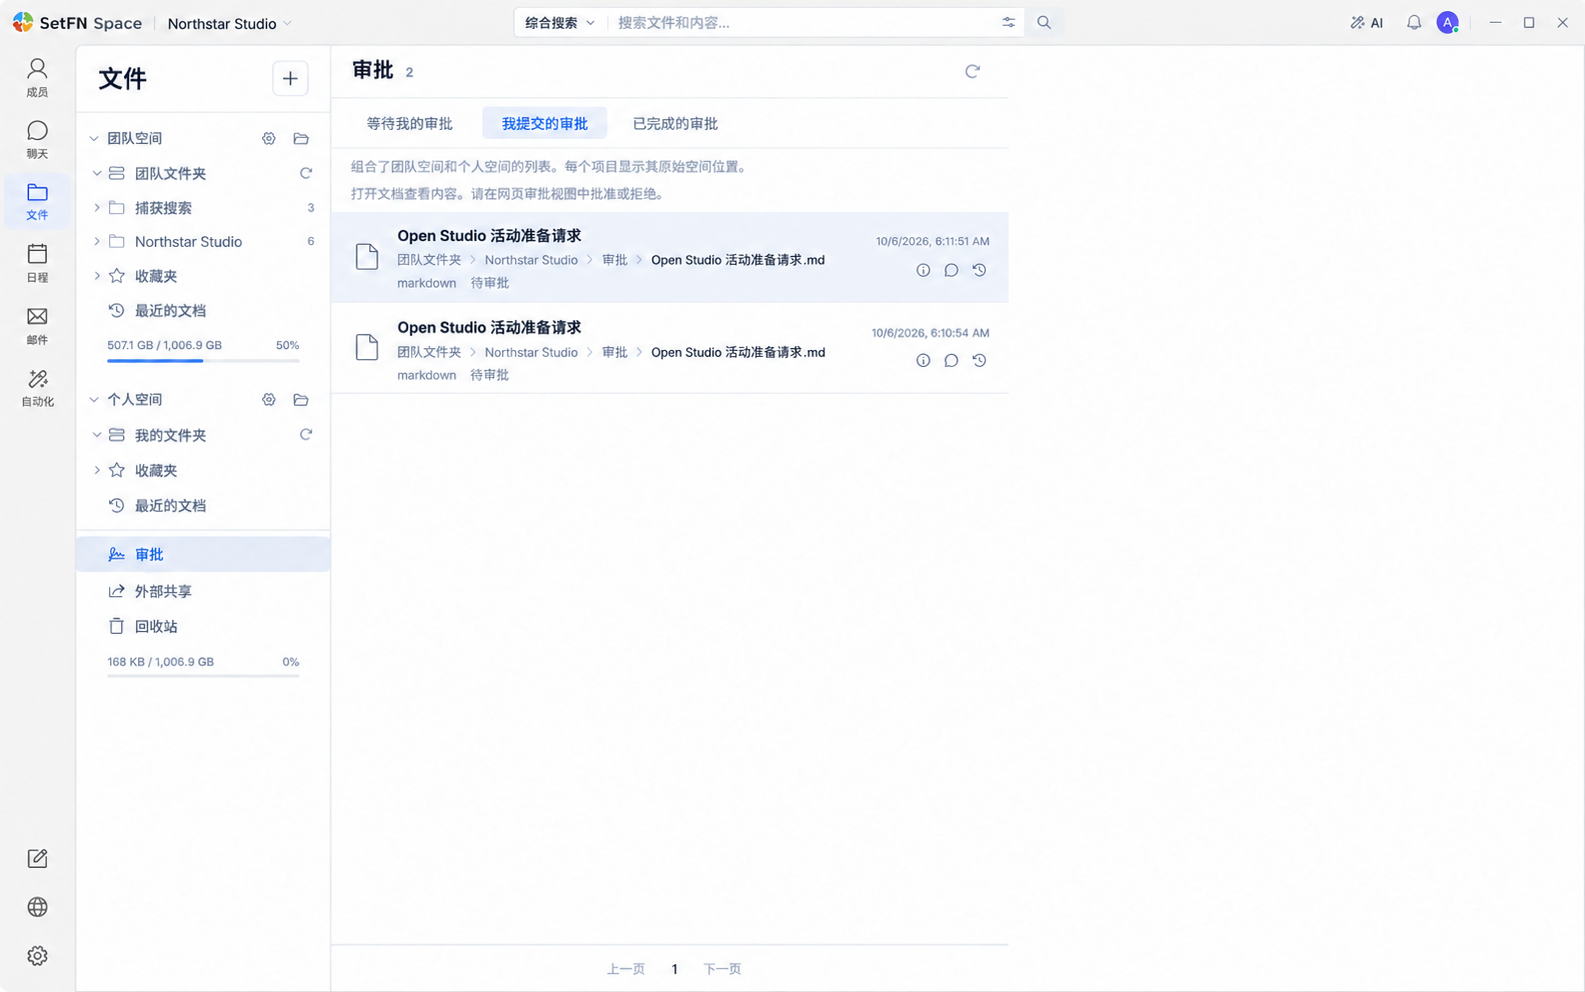This screenshot has height=992, width=1585.
Task: Refresh the 审批 list
Action: 972,71
